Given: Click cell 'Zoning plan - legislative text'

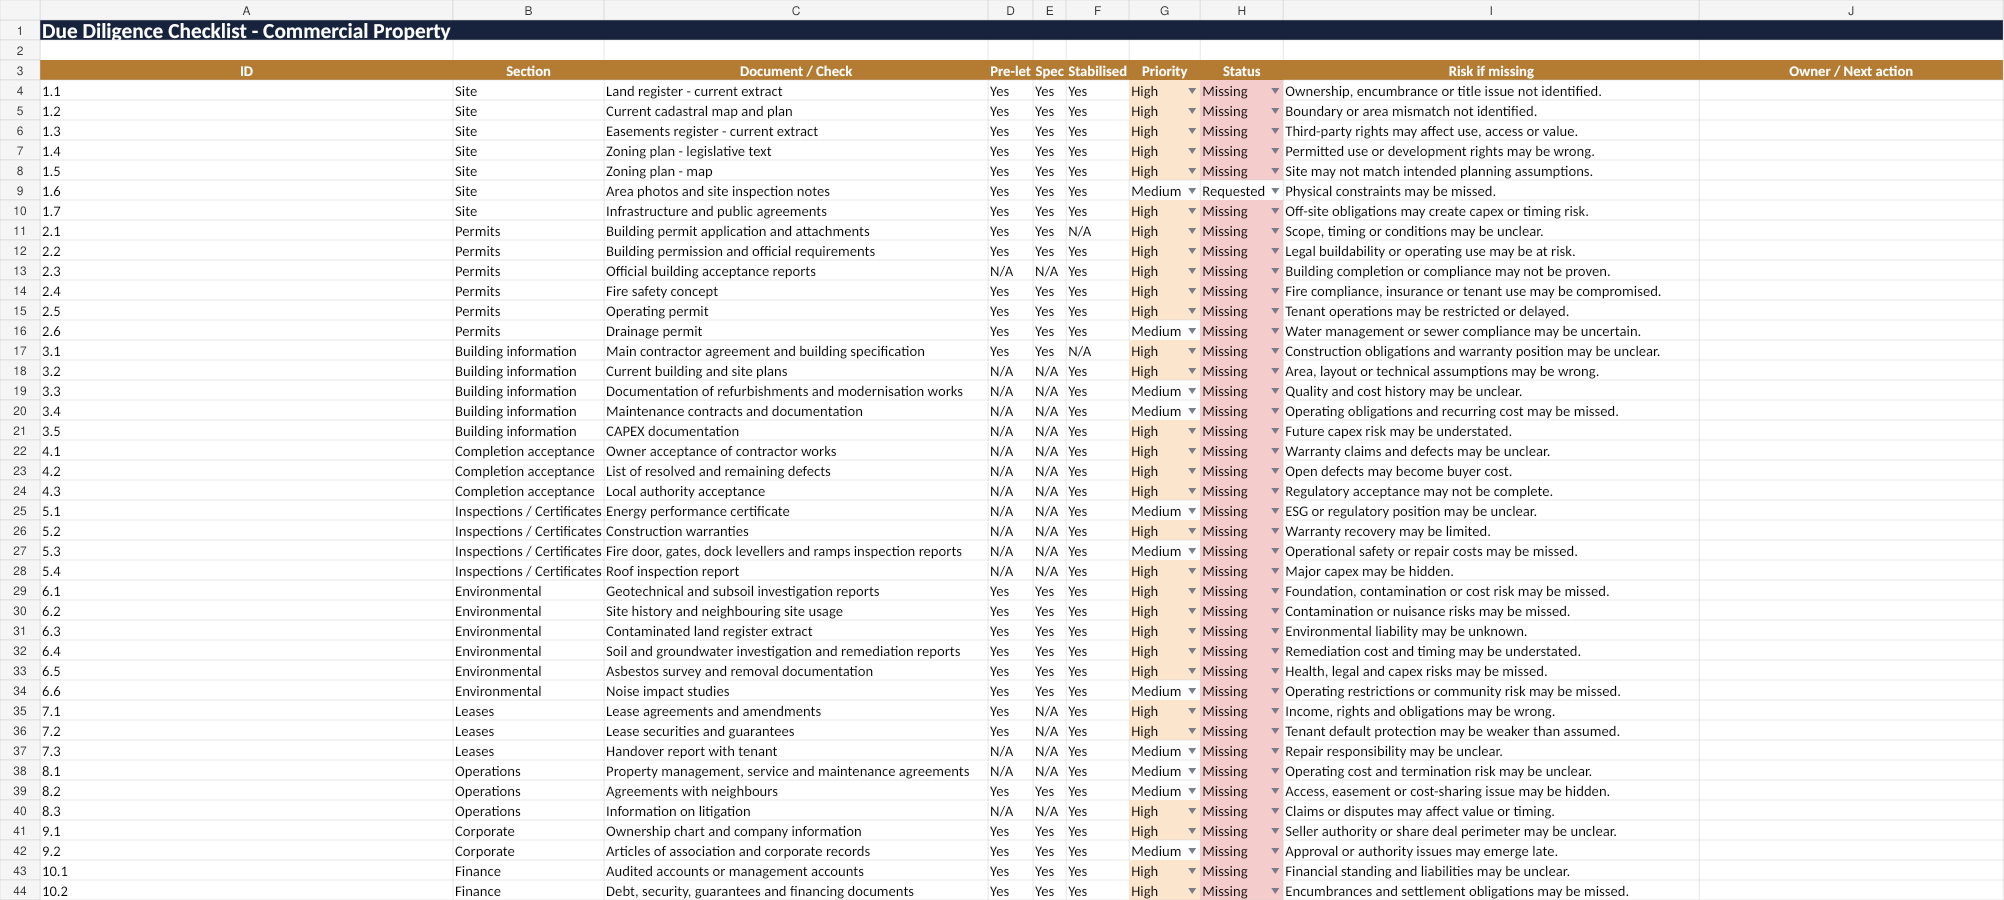Looking at the screenshot, I should (796, 151).
